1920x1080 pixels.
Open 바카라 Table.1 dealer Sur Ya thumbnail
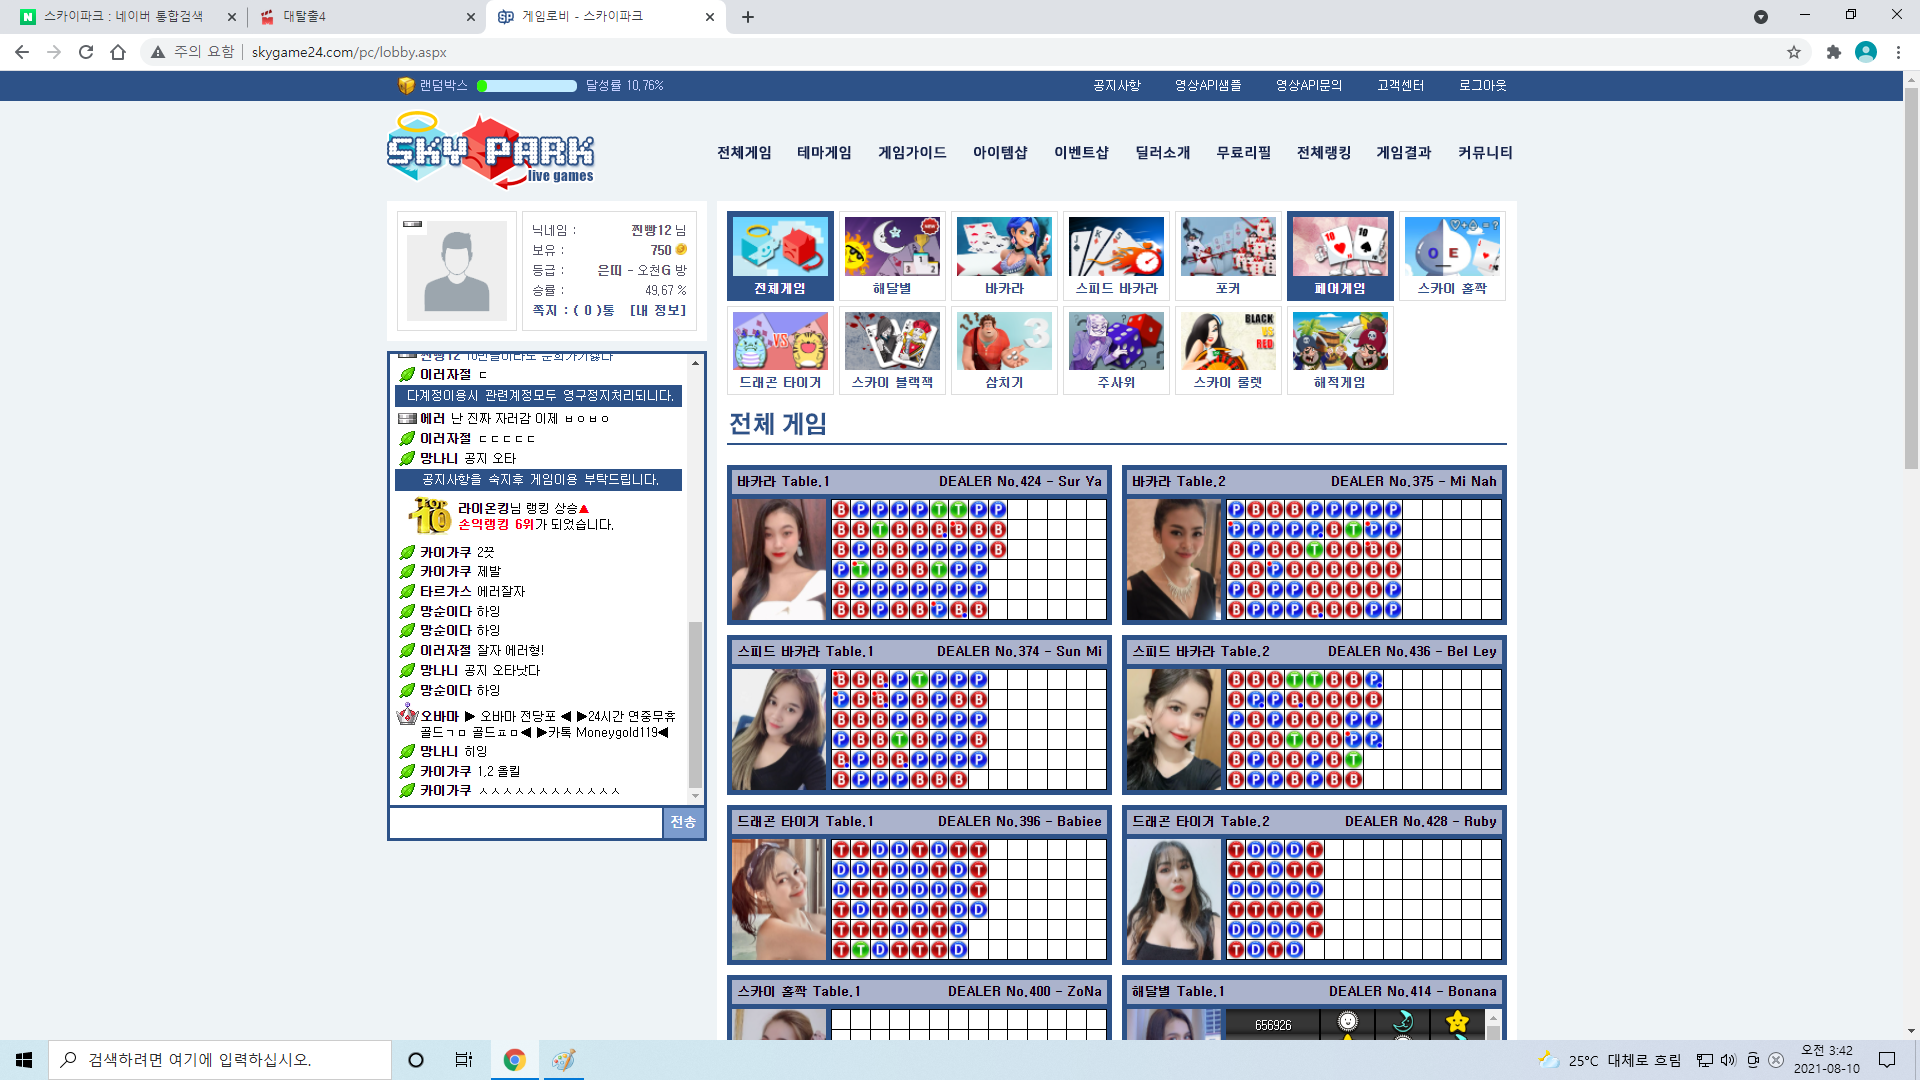779,560
